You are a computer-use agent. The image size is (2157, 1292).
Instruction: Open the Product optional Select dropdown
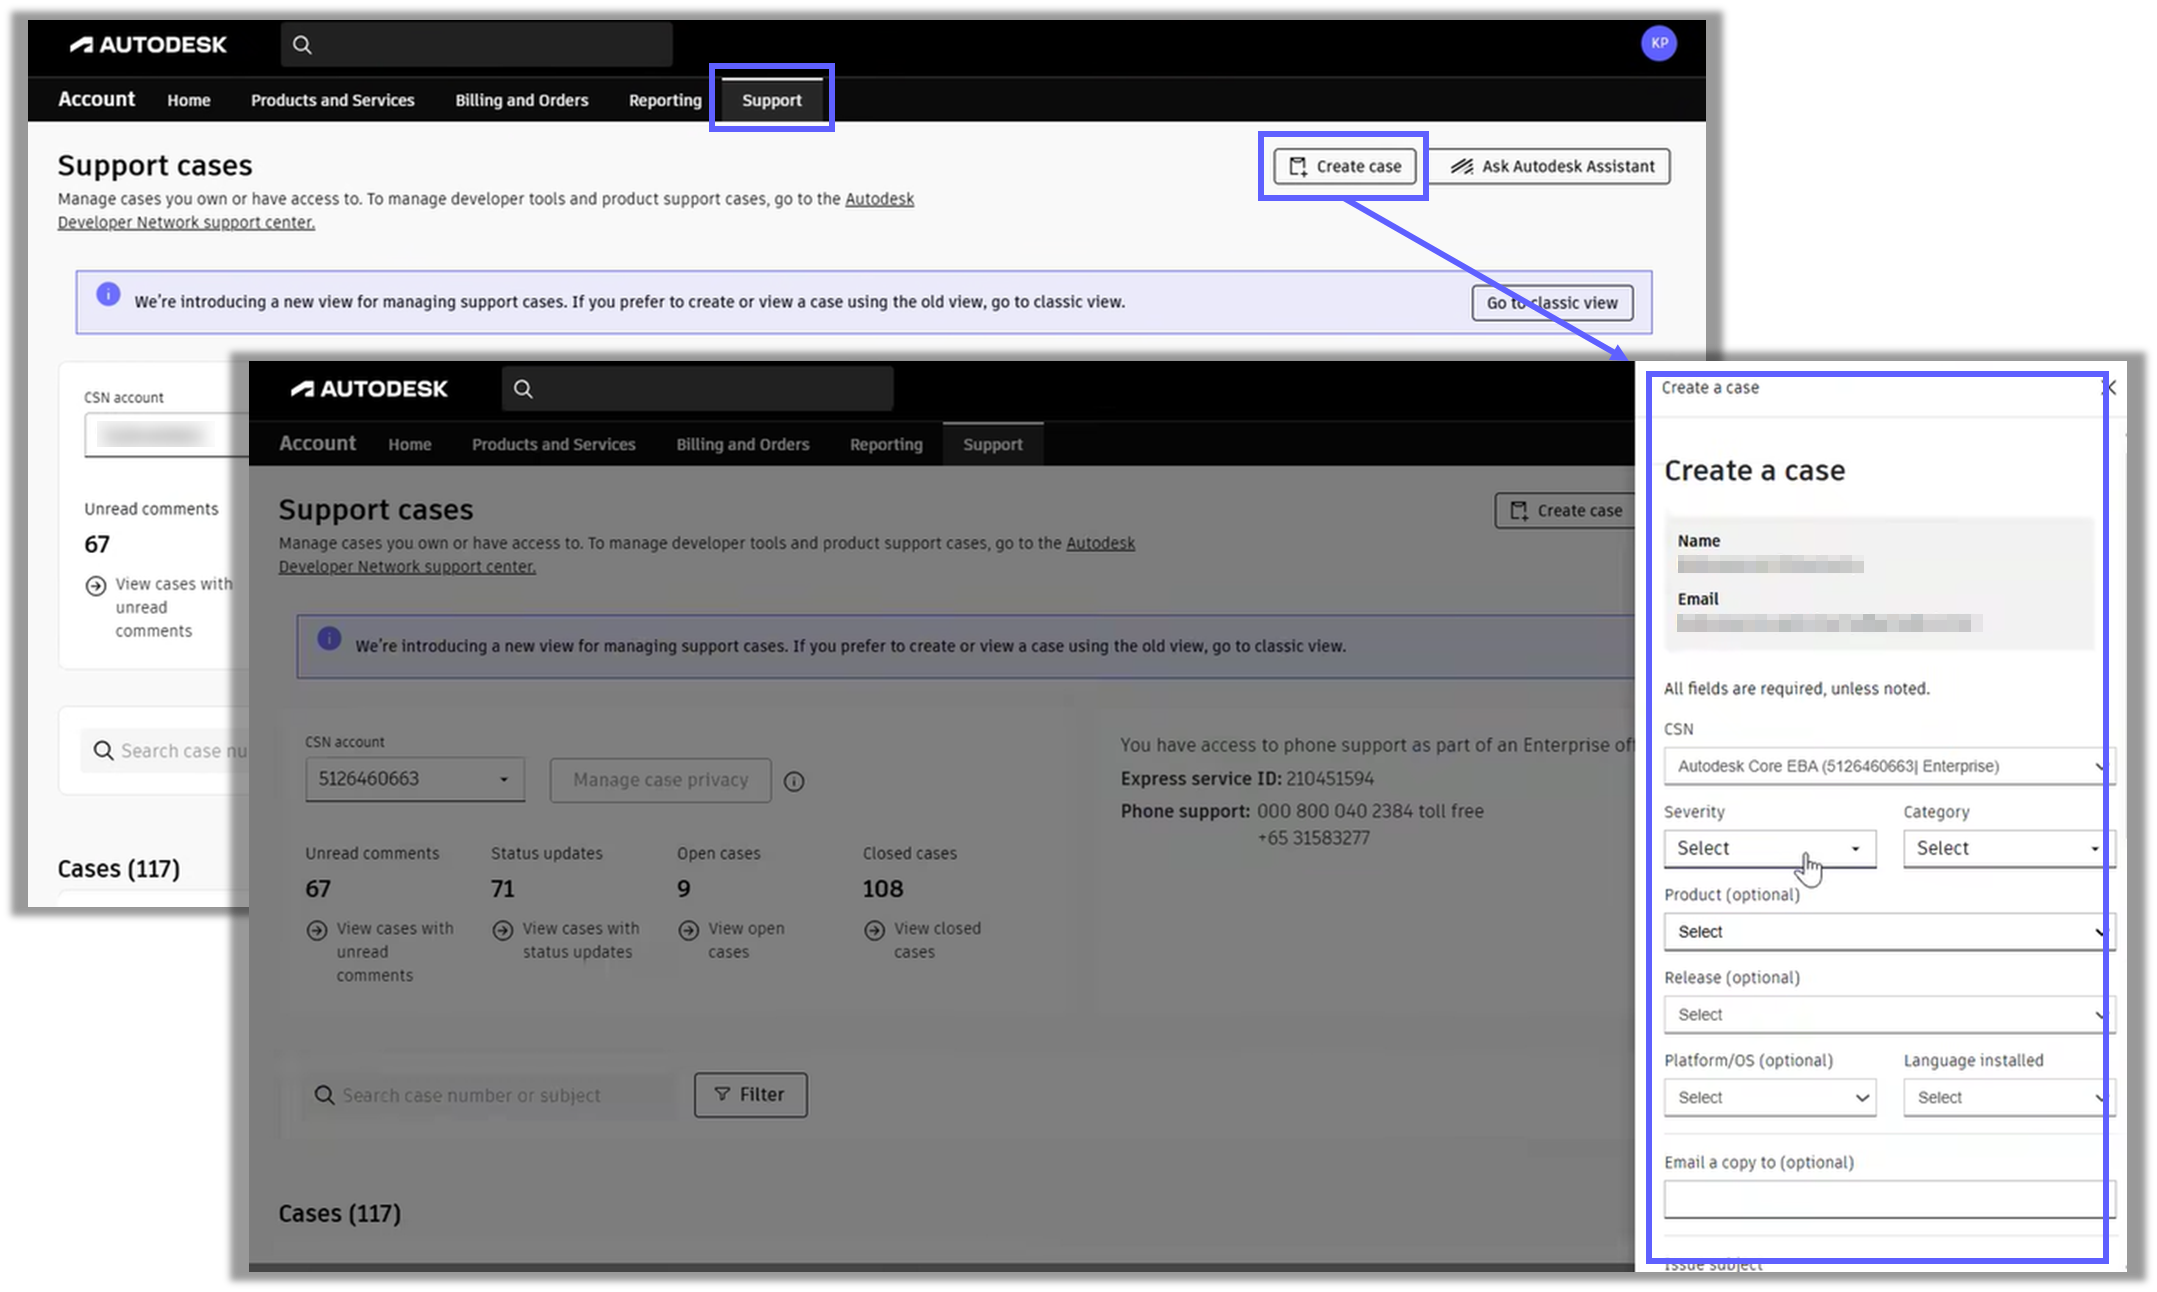[1886, 931]
